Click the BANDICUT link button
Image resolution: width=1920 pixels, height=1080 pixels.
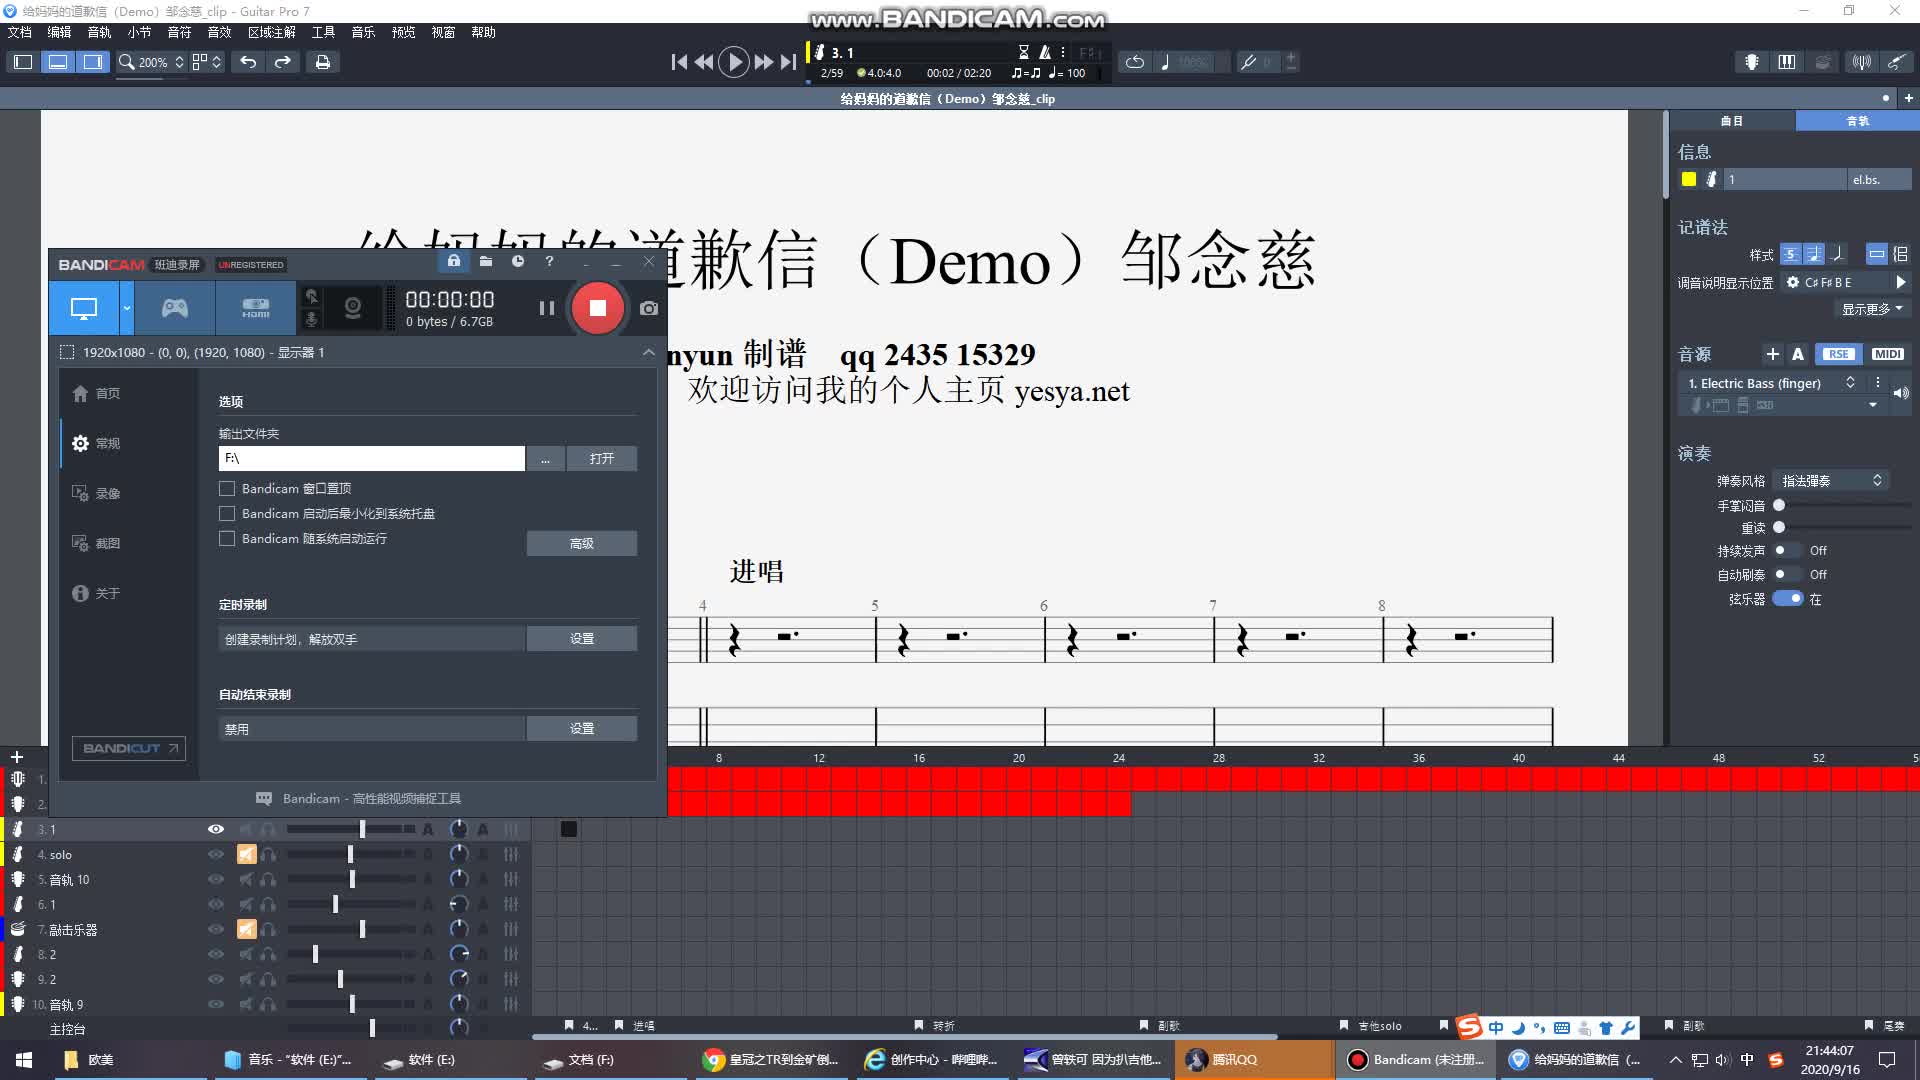(129, 749)
